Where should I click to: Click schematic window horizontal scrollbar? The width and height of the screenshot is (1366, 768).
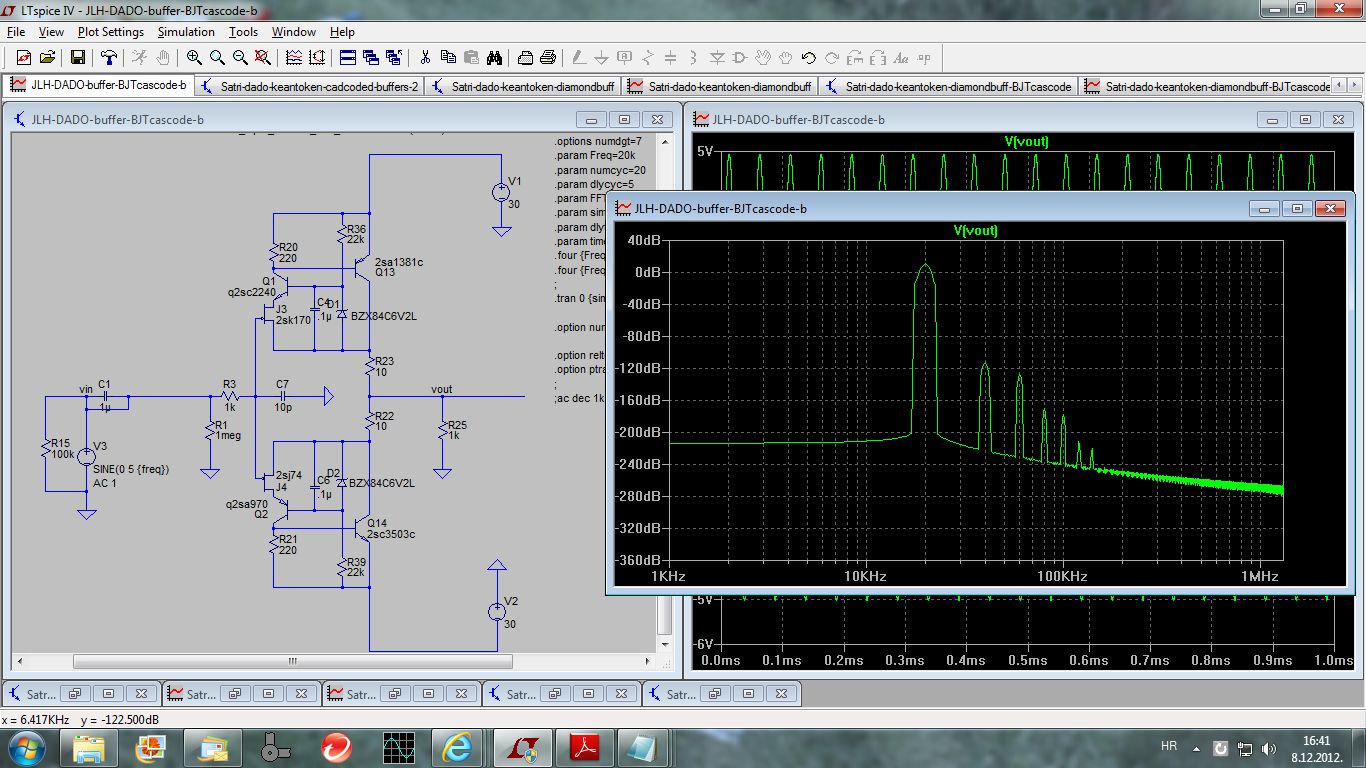pyautogui.click(x=292, y=662)
